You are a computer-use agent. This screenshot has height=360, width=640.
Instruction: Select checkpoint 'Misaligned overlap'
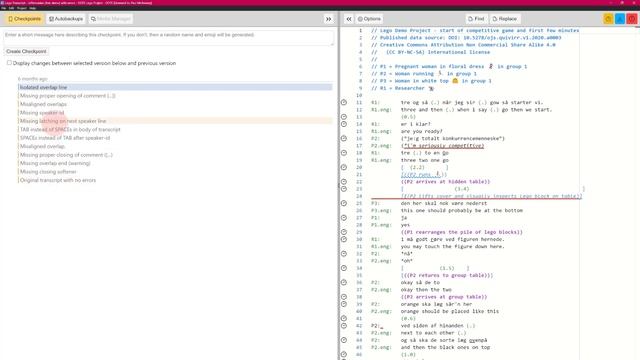pos(175,146)
